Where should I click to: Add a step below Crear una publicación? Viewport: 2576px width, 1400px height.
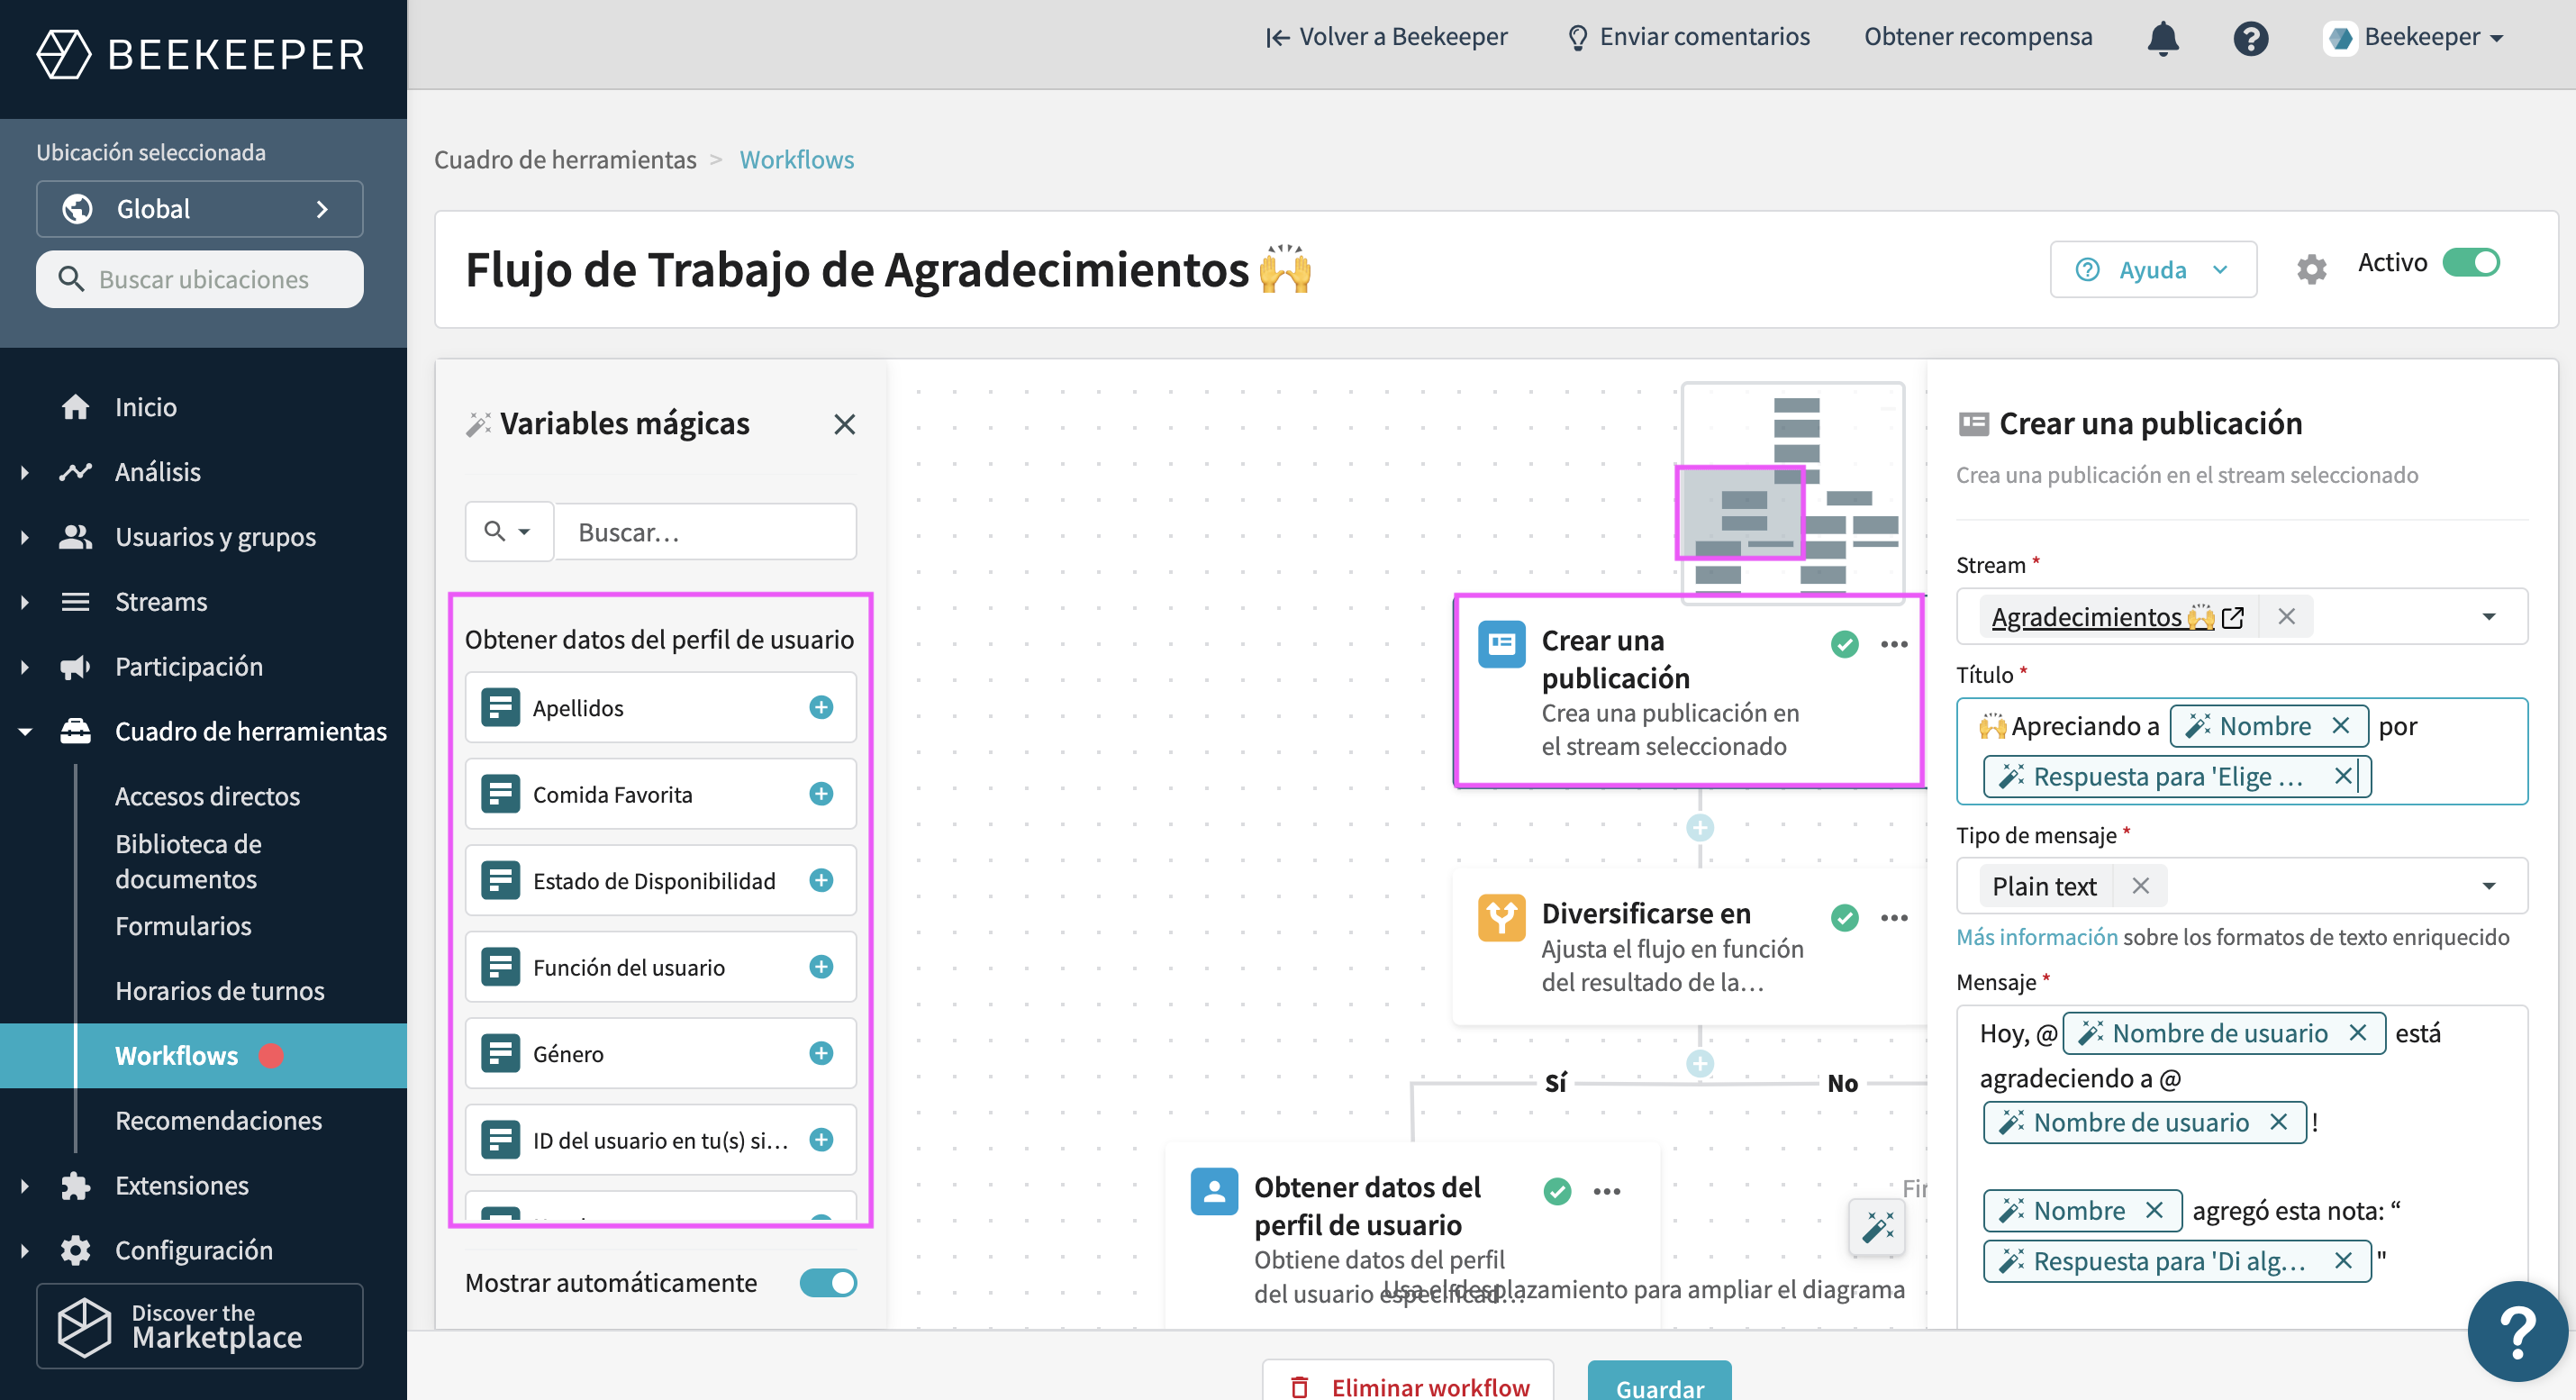pyautogui.click(x=1700, y=828)
